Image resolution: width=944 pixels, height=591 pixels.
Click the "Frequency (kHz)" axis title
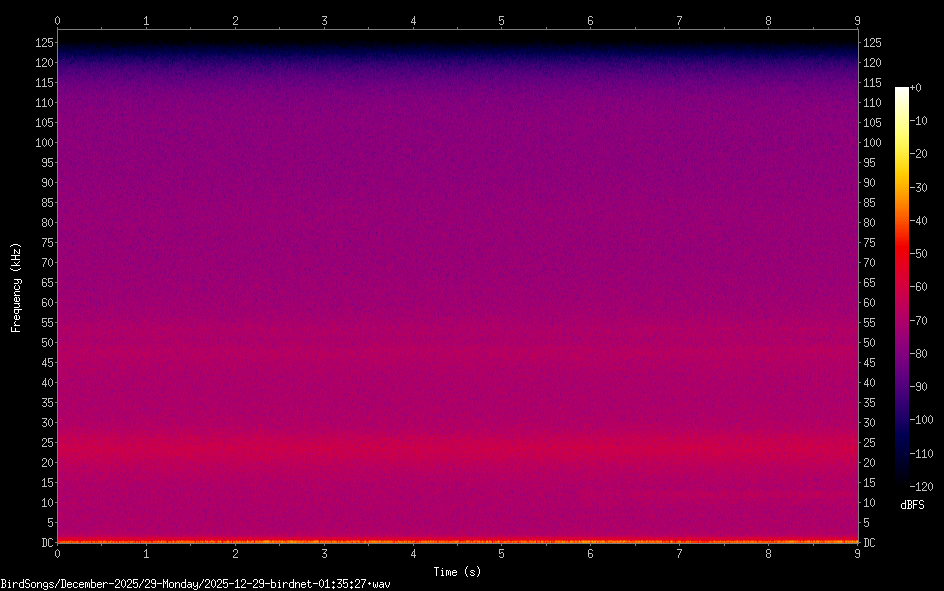(x=16, y=287)
